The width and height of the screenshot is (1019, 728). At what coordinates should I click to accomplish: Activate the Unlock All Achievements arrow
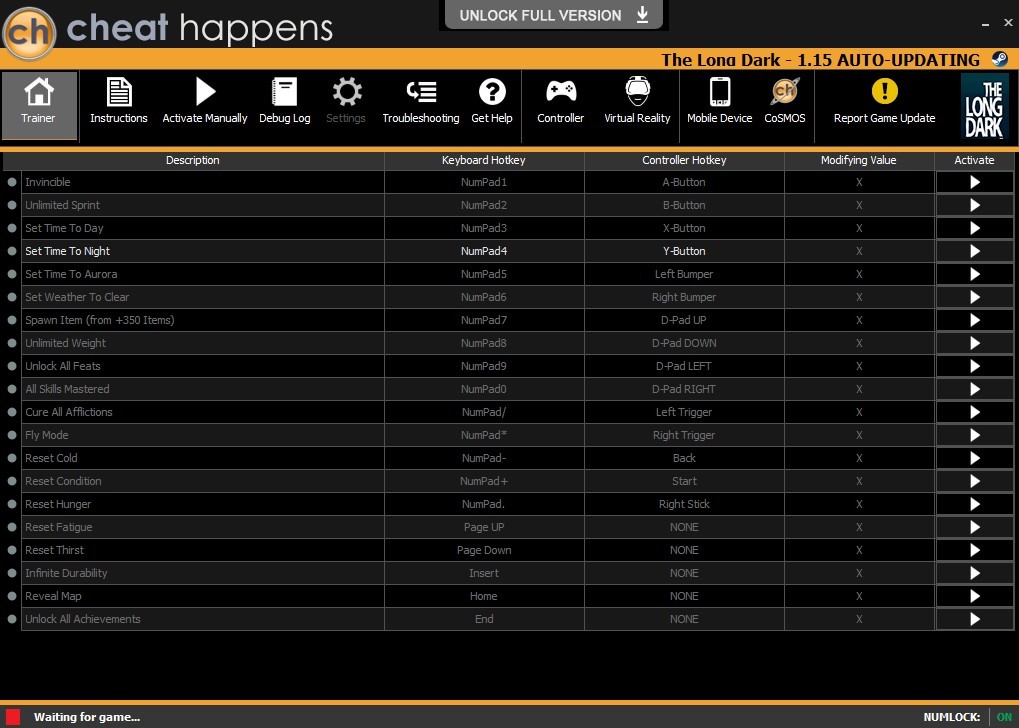tap(974, 619)
